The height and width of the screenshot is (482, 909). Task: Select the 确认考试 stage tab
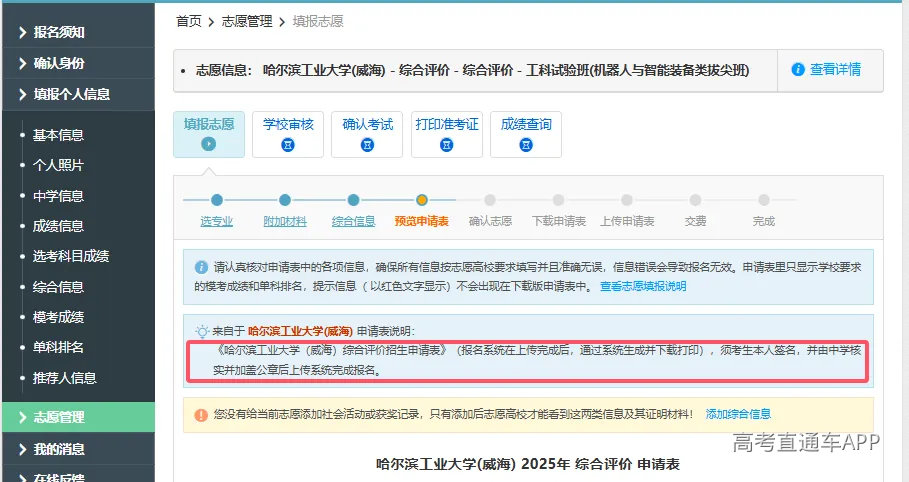pos(367,135)
